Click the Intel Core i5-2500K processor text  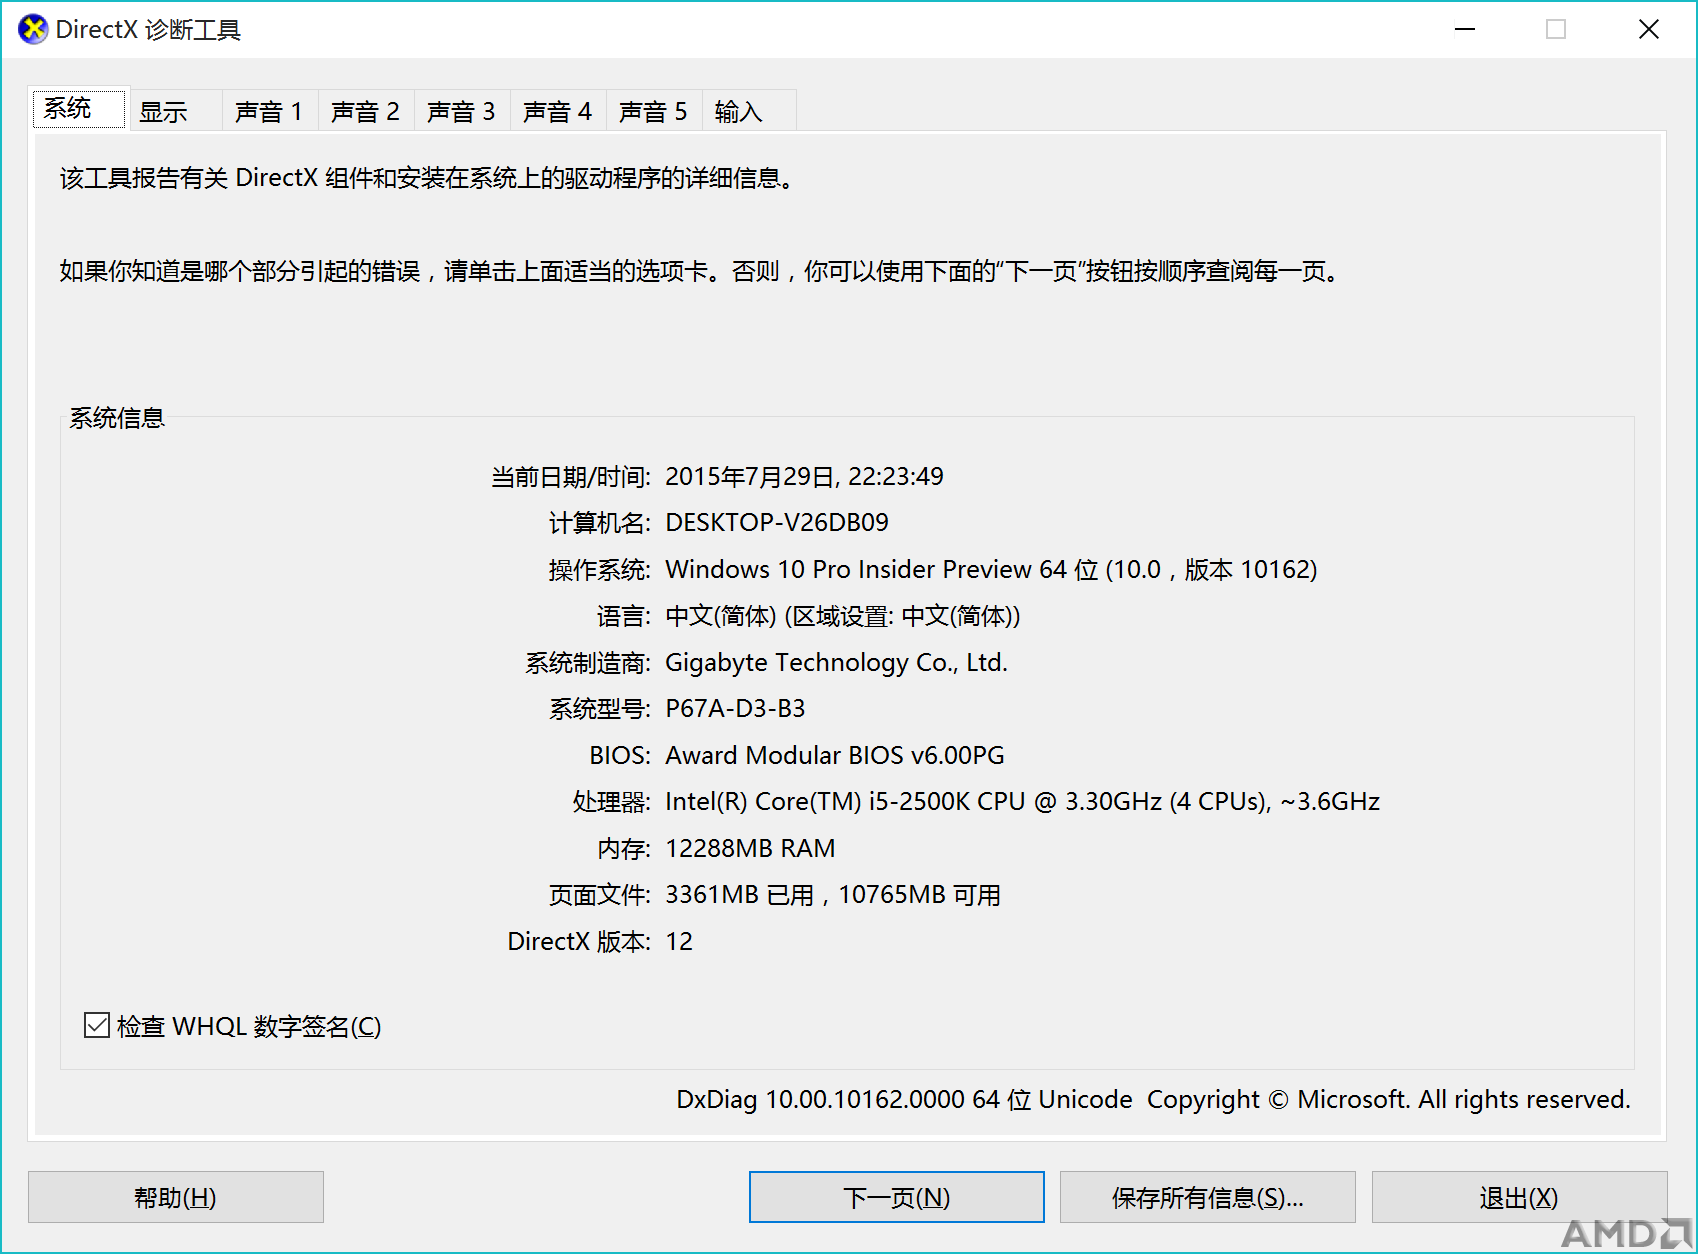1022,802
